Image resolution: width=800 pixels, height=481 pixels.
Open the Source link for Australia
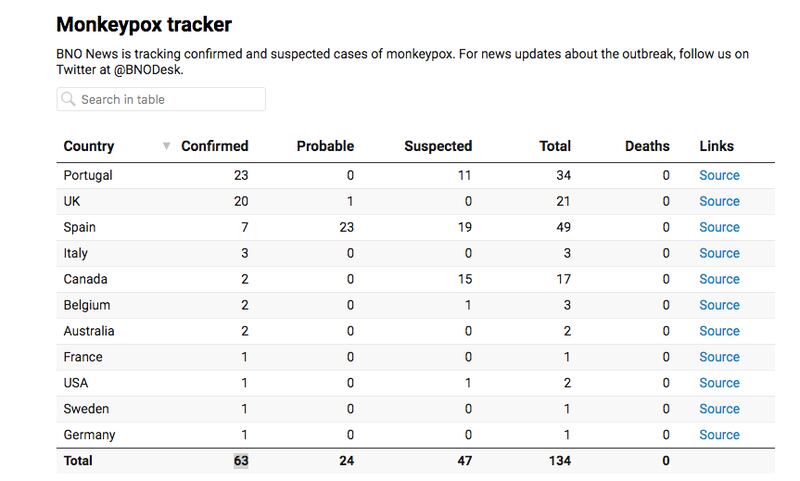pyautogui.click(x=719, y=331)
